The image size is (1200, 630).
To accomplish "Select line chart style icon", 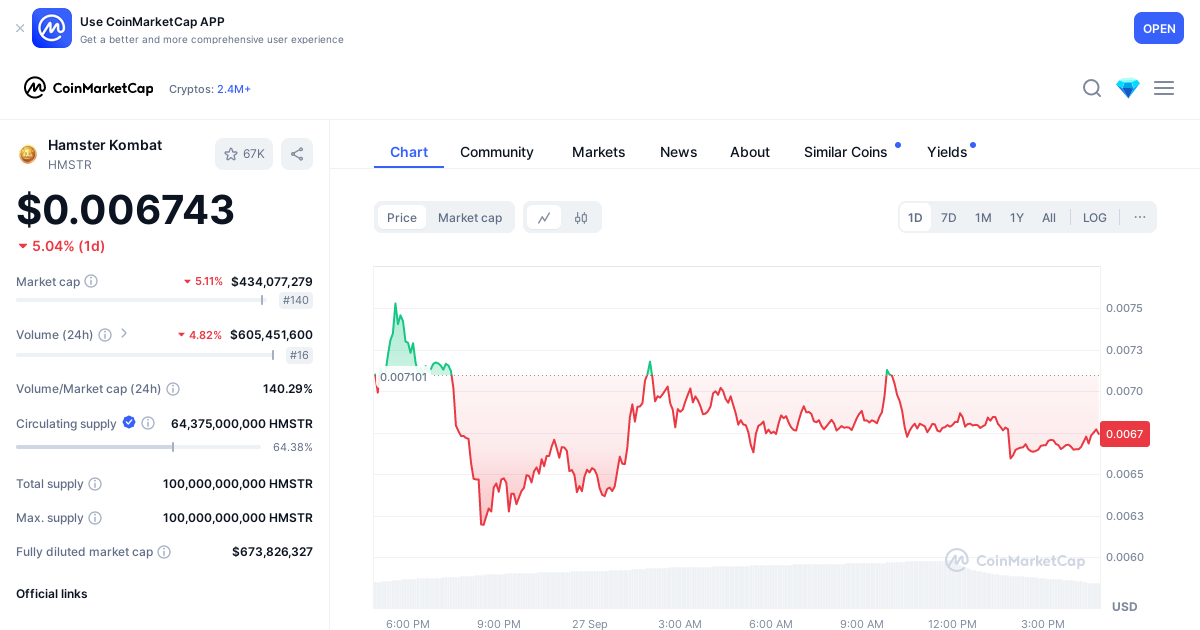I will (544, 217).
